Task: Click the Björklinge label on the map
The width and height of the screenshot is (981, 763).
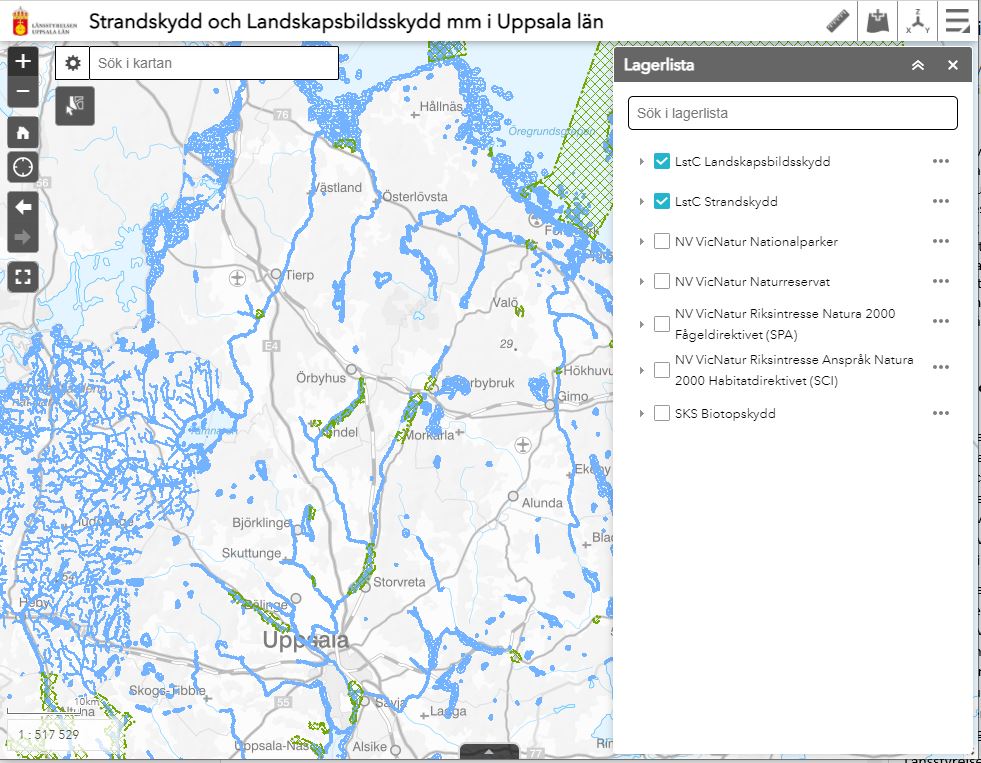Action: pos(262,523)
